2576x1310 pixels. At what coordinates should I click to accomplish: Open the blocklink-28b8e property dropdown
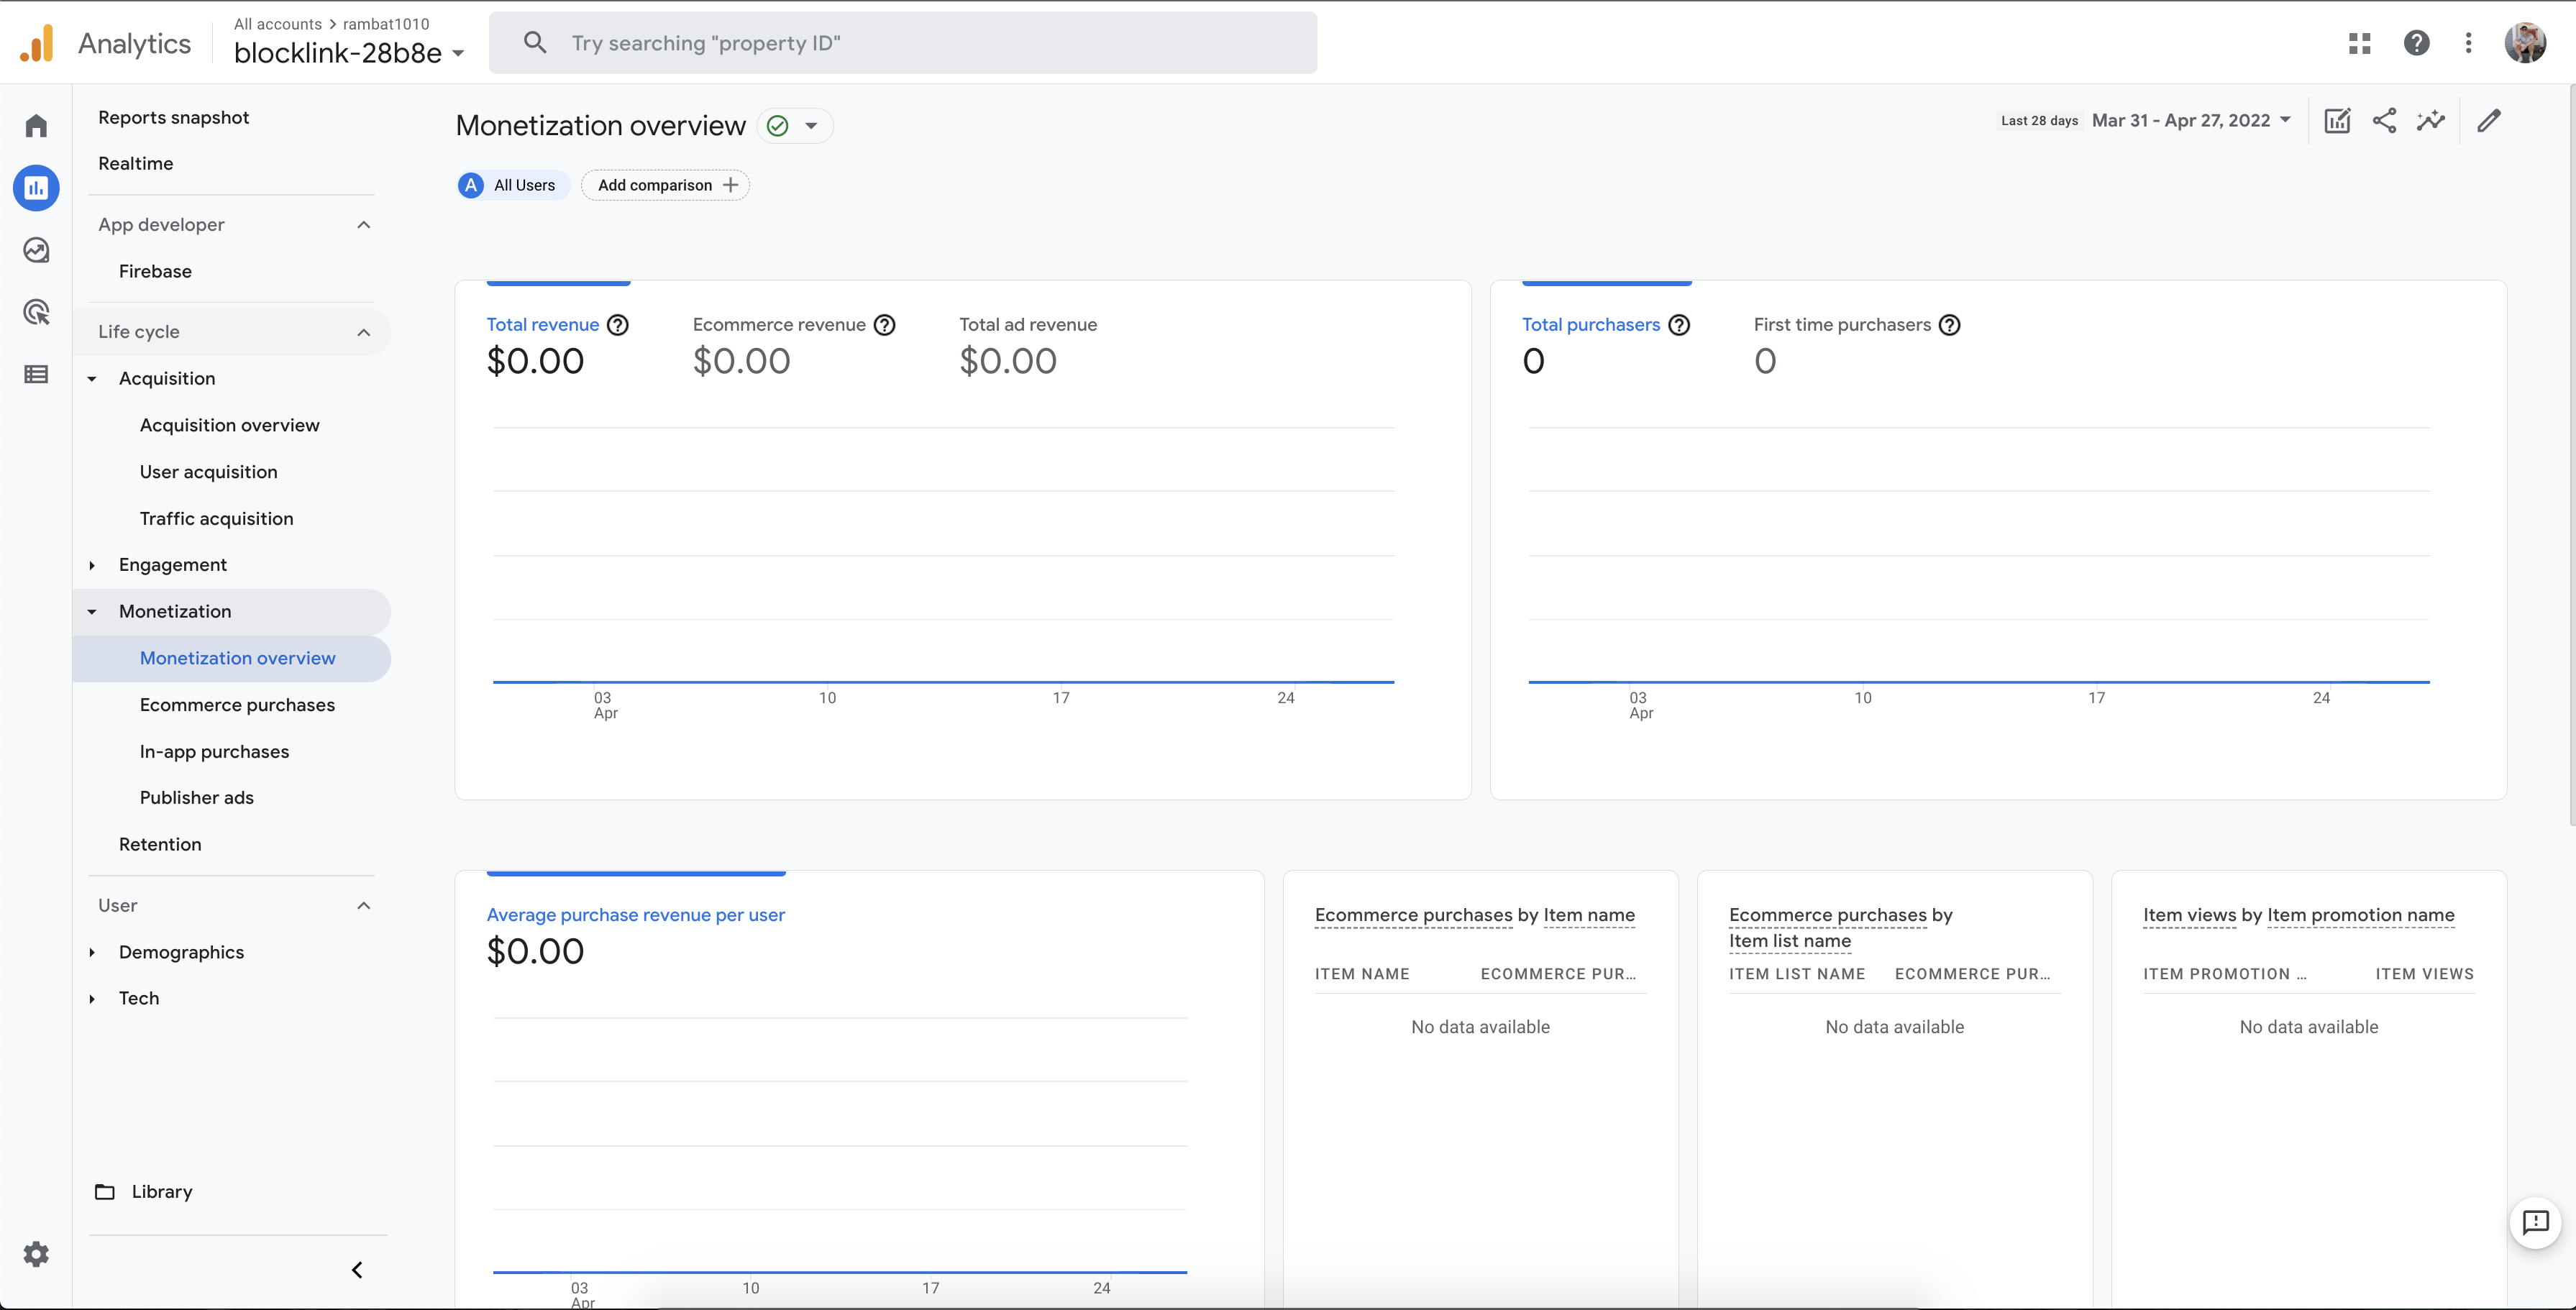tap(349, 53)
